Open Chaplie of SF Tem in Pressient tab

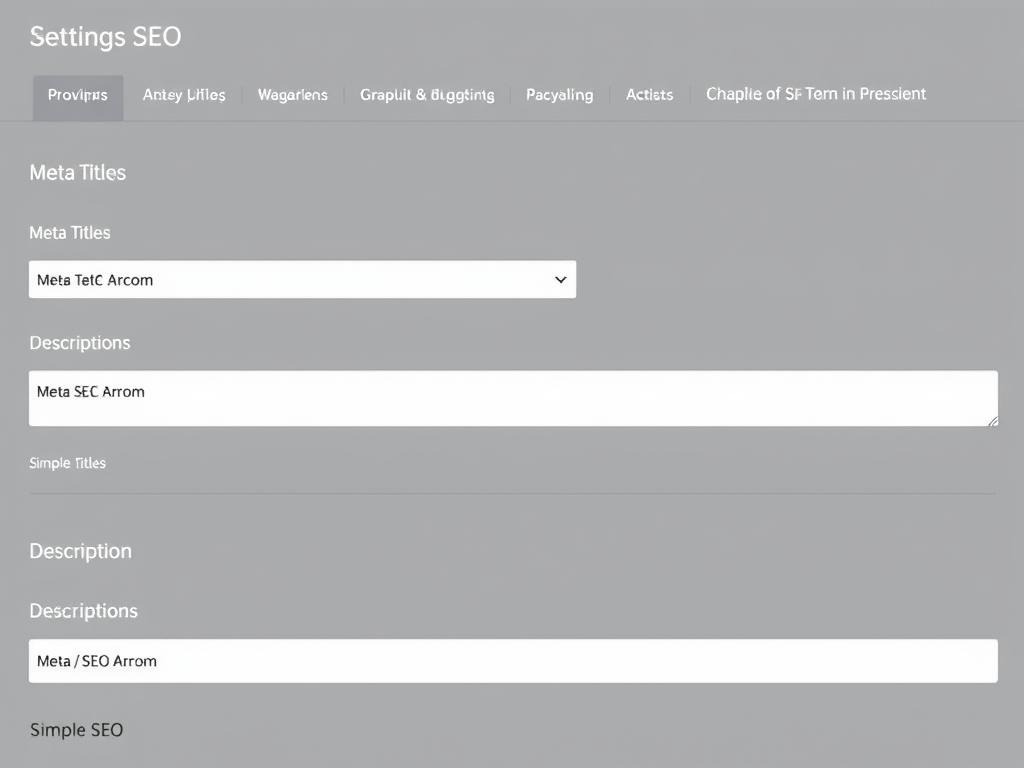click(x=816, y=94)
